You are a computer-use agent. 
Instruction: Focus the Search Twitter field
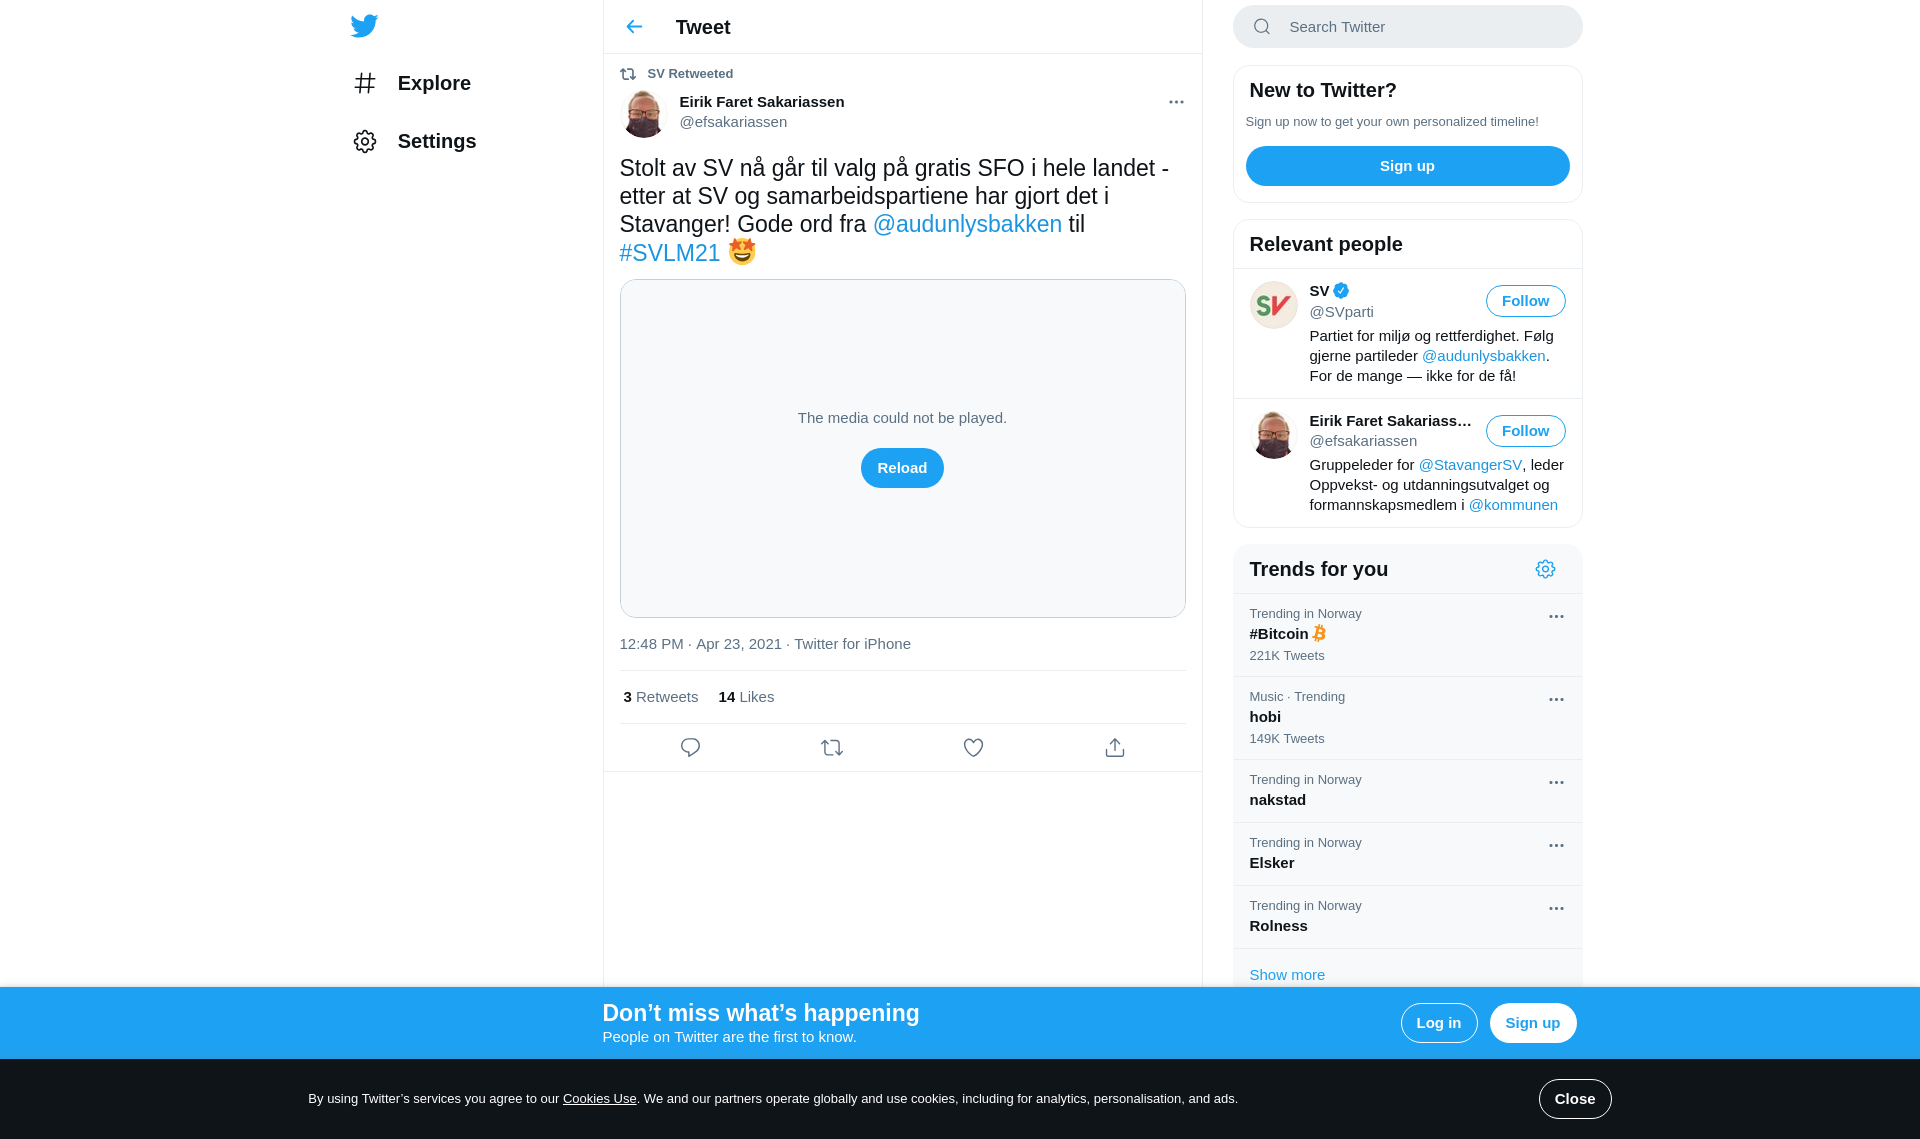pyautogui.click(x=1407, y=27)
